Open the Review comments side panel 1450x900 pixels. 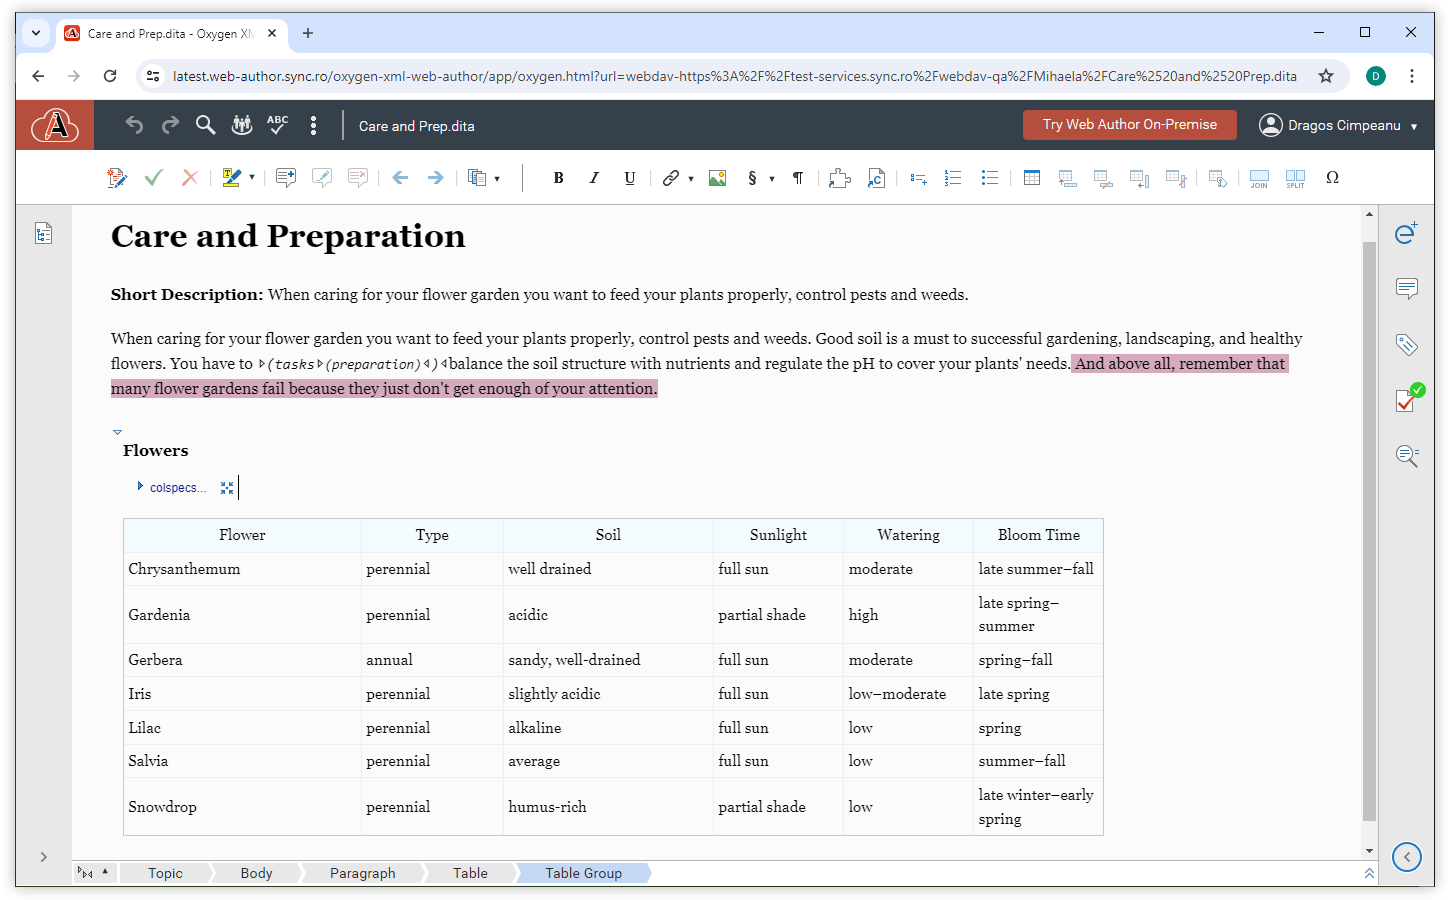pyautogui.click(x=1406, y=289)
